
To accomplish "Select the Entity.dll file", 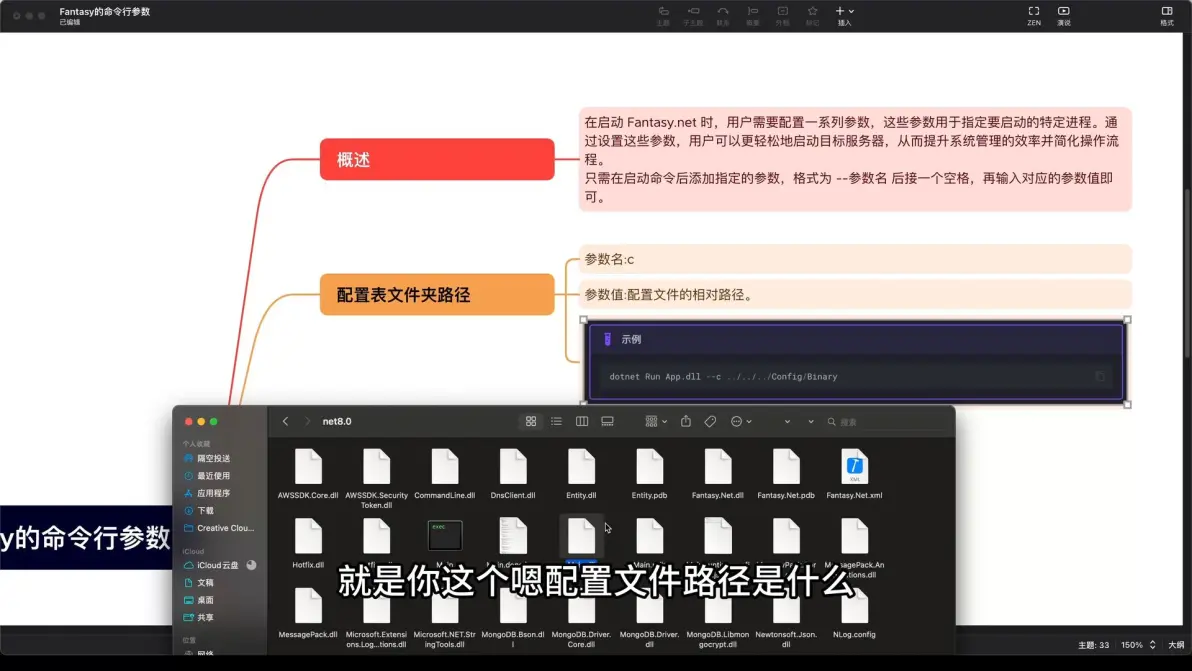I will (581, 474).
